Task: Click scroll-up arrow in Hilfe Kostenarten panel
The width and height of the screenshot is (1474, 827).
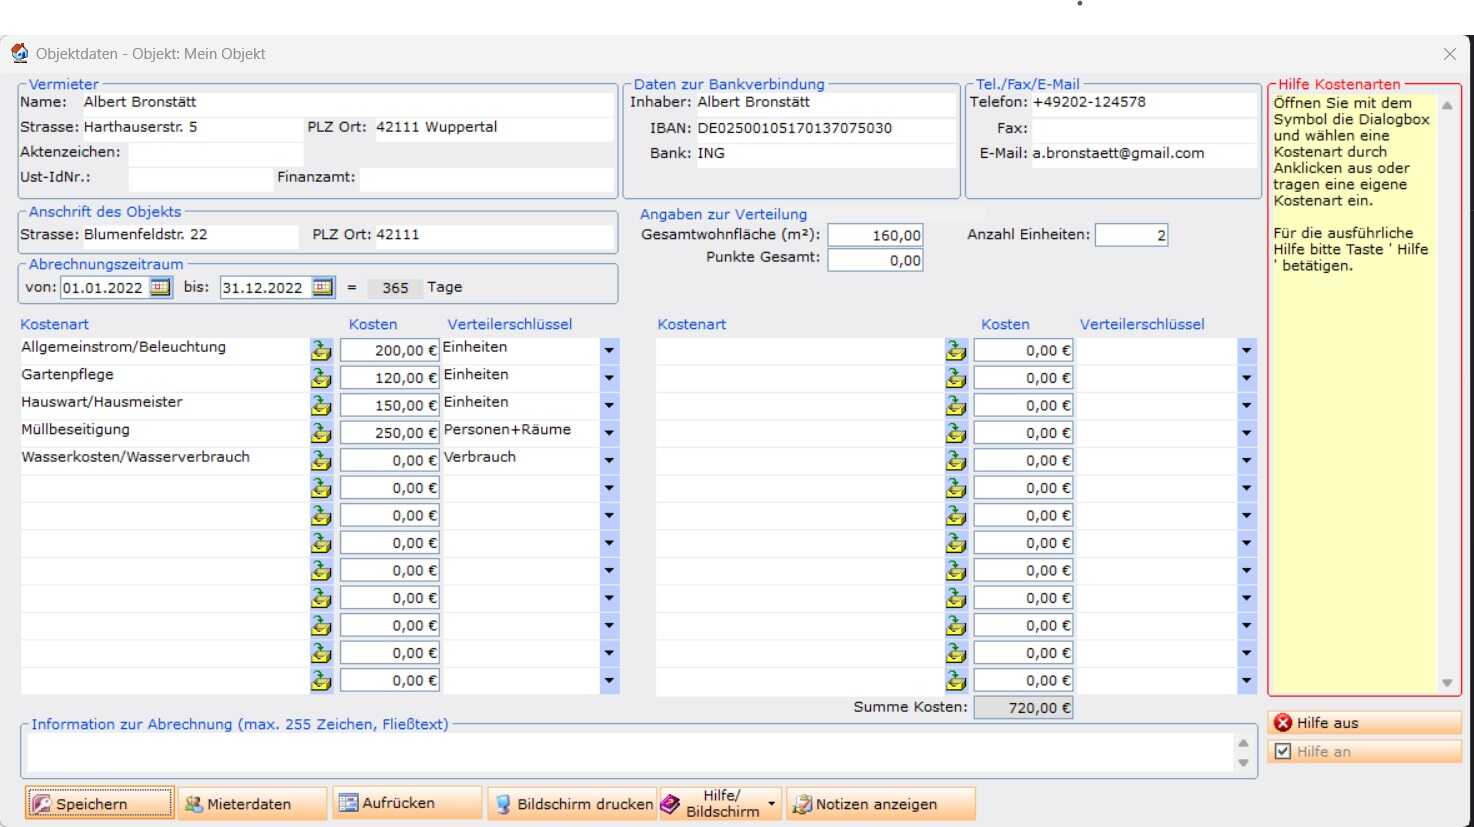Action: [x=1447, y=105]
